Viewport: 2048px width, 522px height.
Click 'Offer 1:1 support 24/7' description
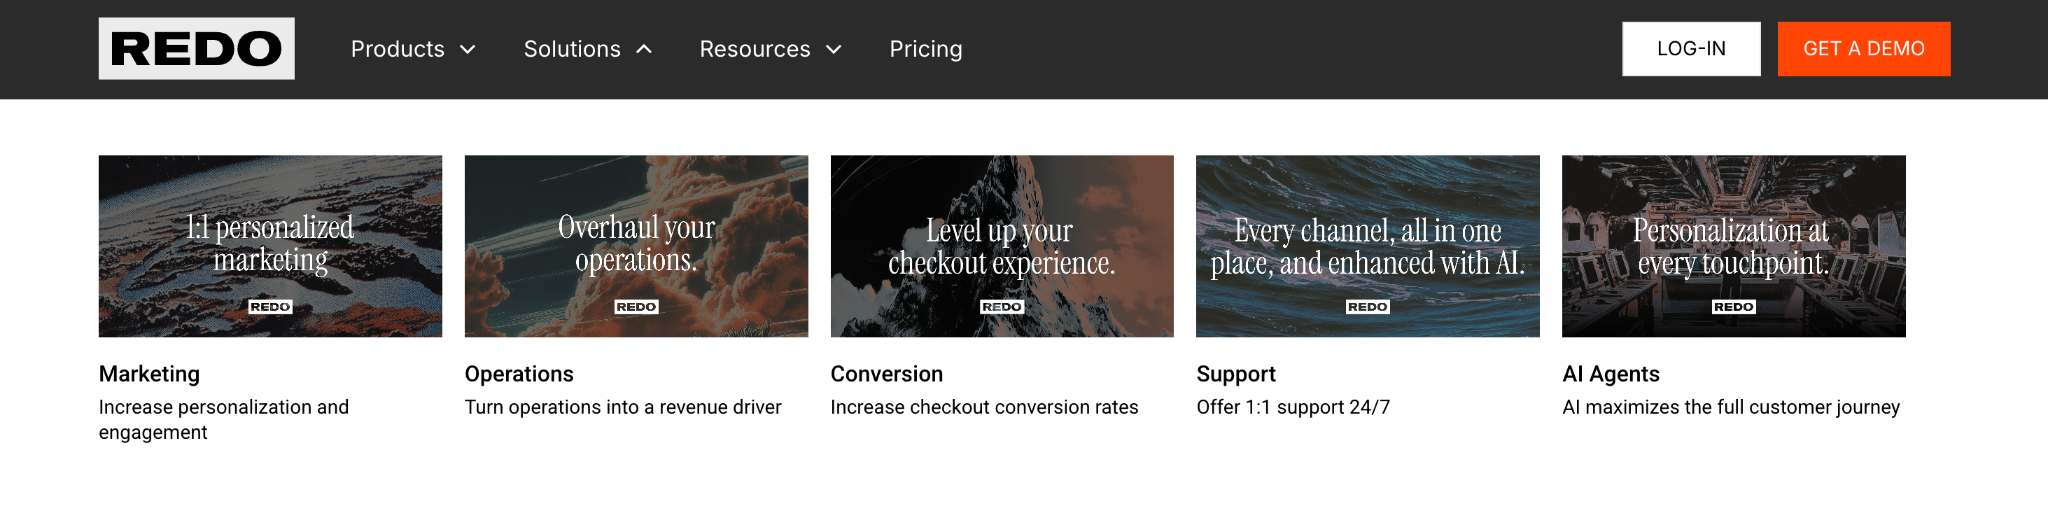point(1292,407)
